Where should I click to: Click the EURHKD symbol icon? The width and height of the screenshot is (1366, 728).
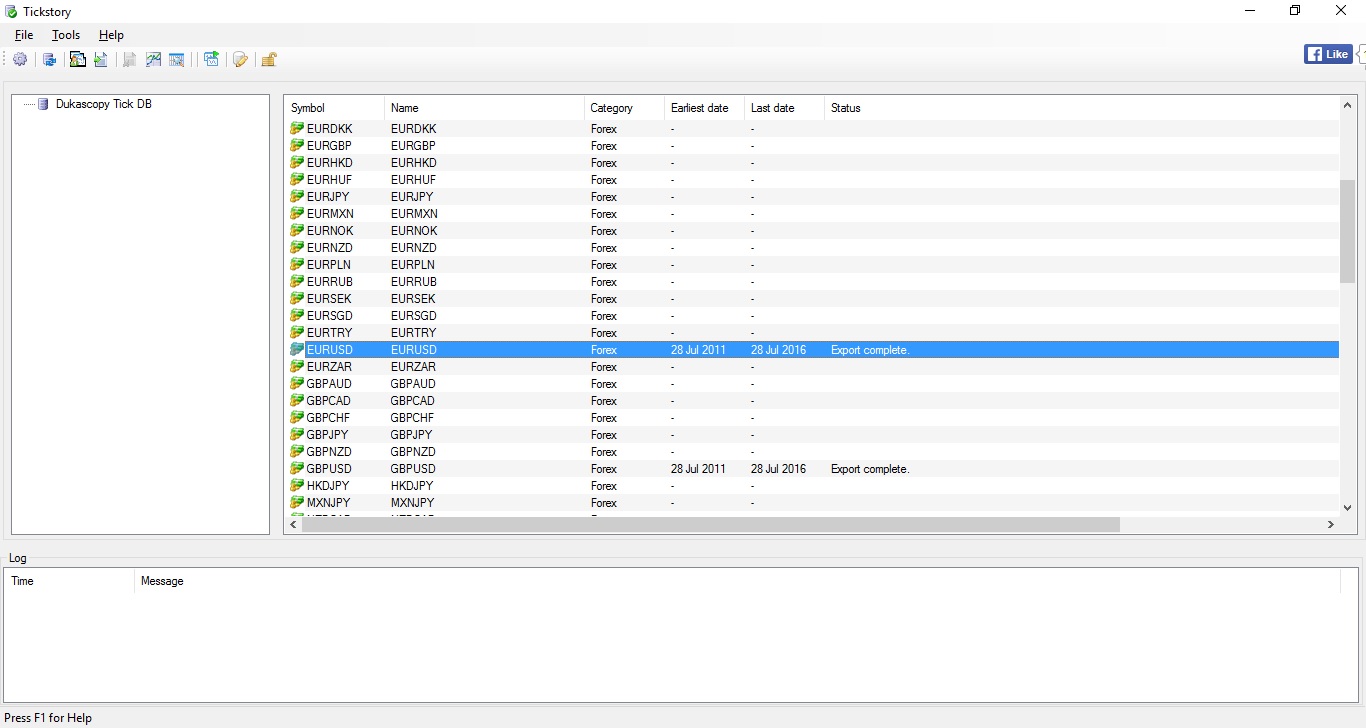(297, 163)
